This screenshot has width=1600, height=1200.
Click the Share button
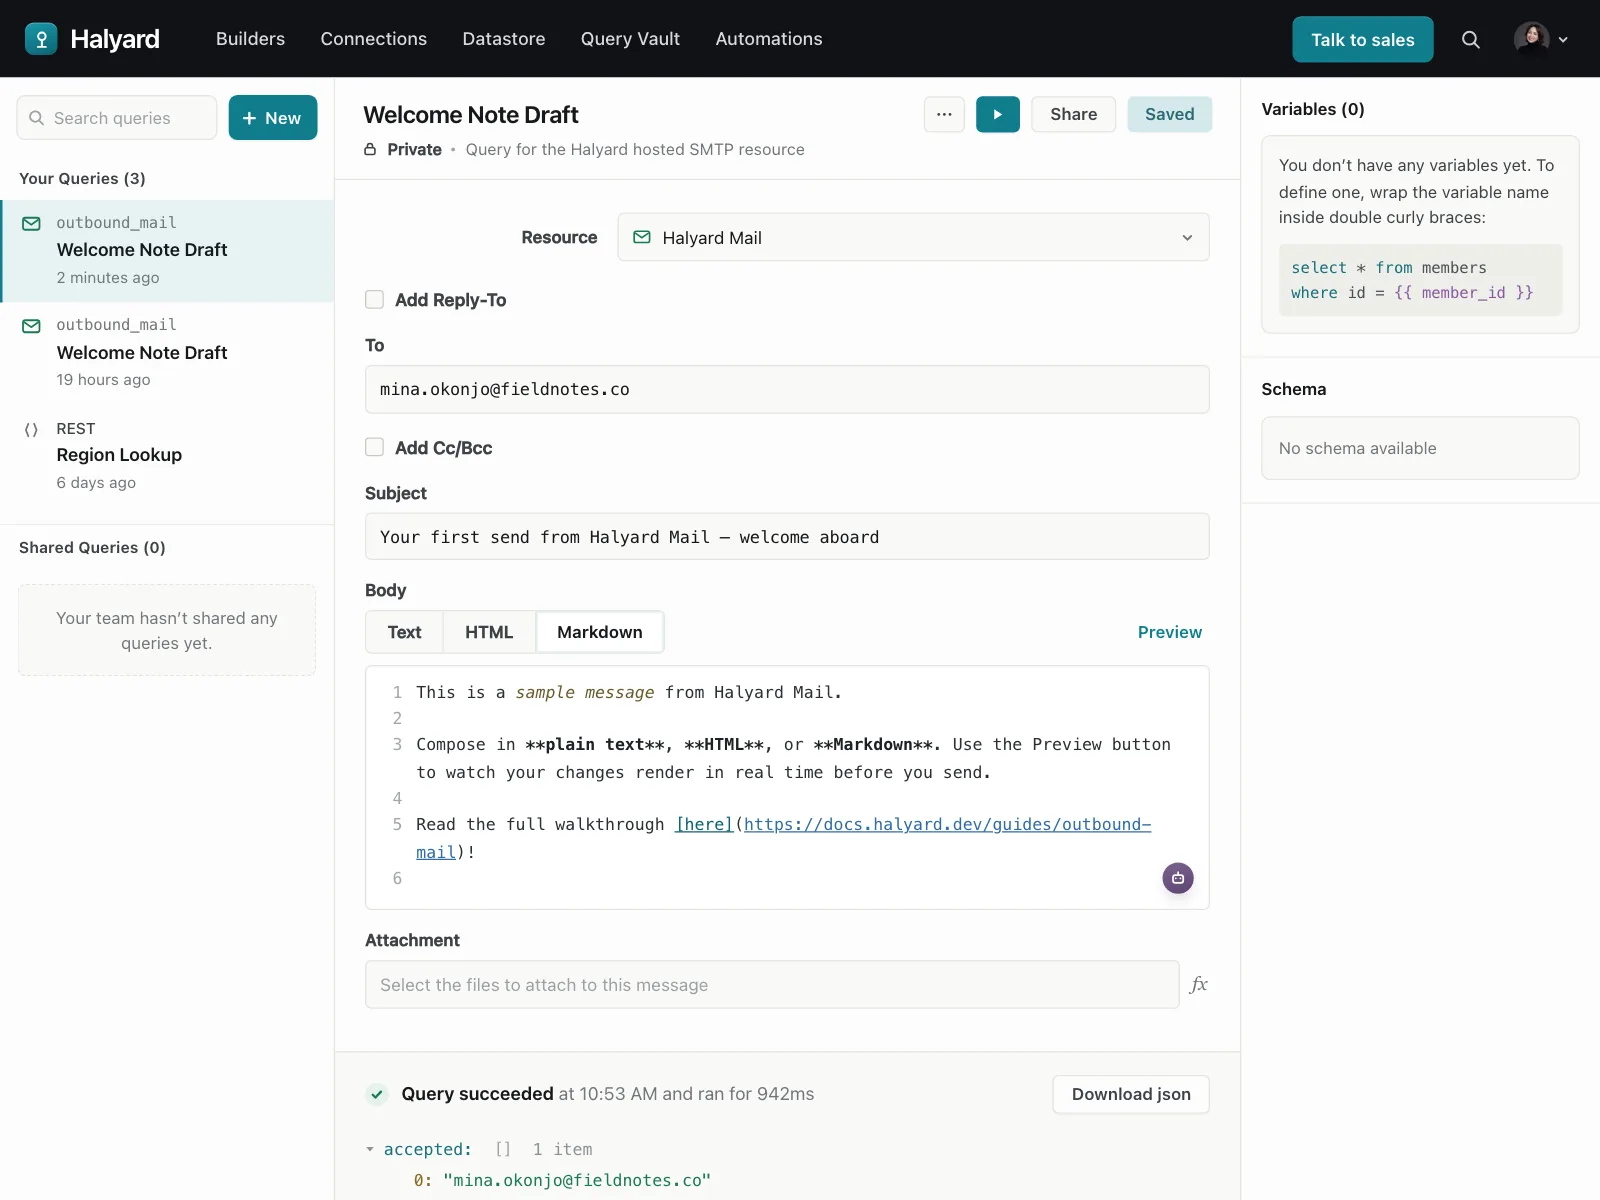[x=1074, y=114]
